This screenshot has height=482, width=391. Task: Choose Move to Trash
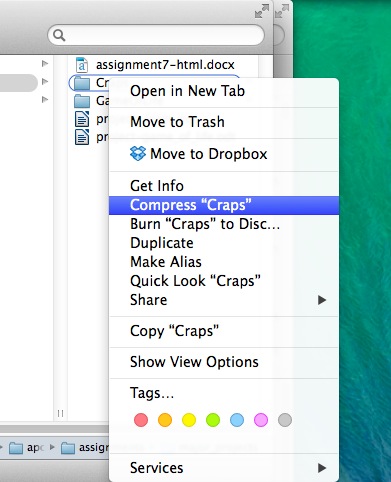pyautogui.click(x=224, y=122)
